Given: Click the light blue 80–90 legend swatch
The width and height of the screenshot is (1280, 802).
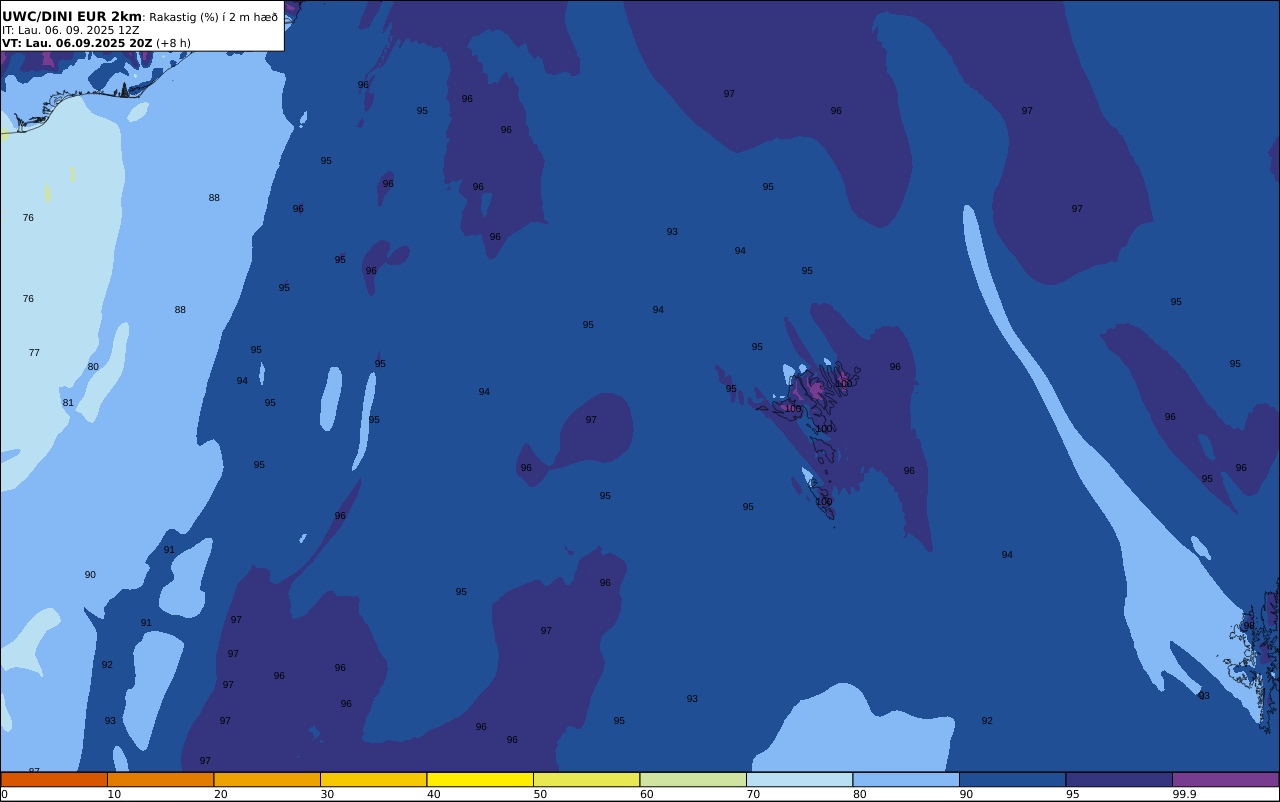Looking at the screenshot, I should click(x=906, y=779).
